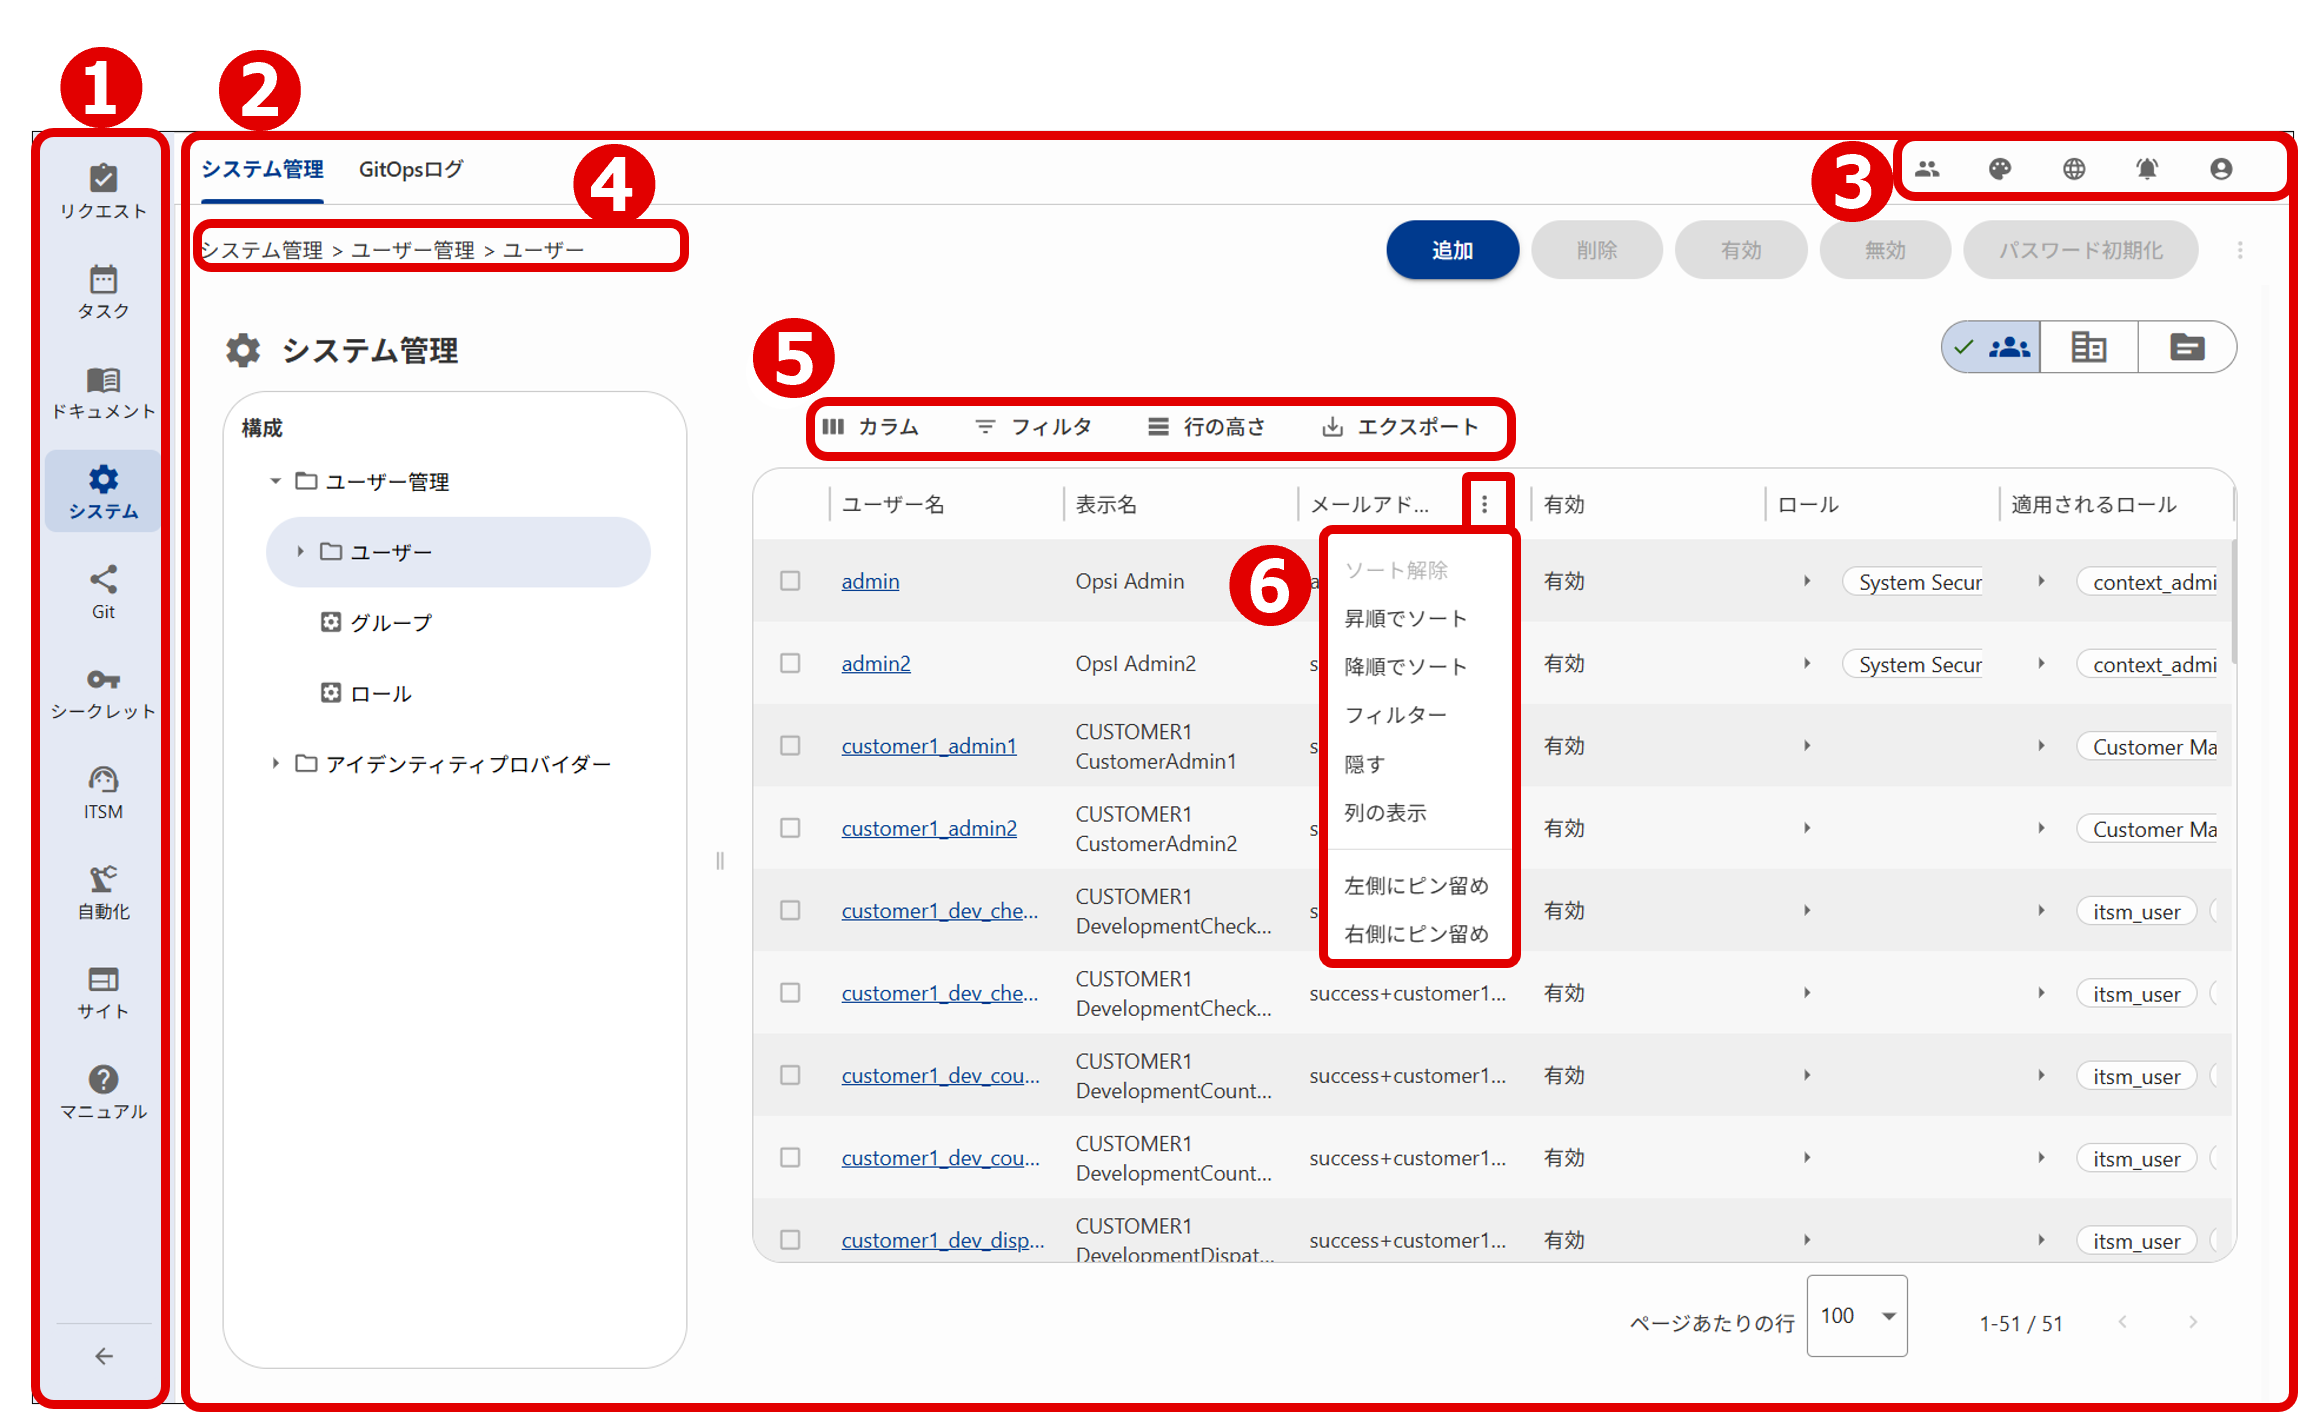Click the theme palette icon in top bar

2000,169
